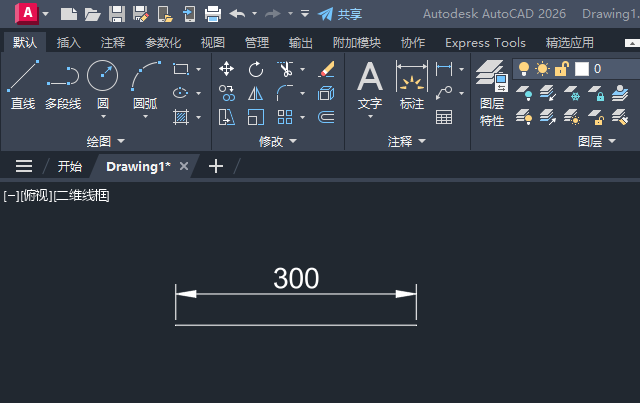Open the Start (开始) file tab
Viewport: 640px width, 403px height.
click(69, 167)
